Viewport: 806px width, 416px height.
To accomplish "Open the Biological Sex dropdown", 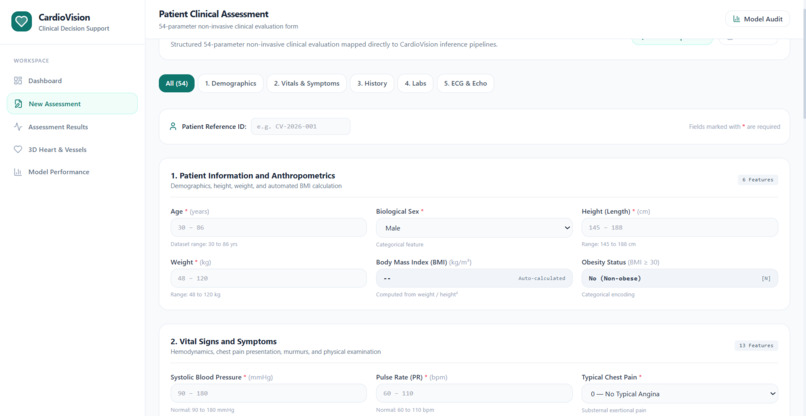I will click(474, 228).
